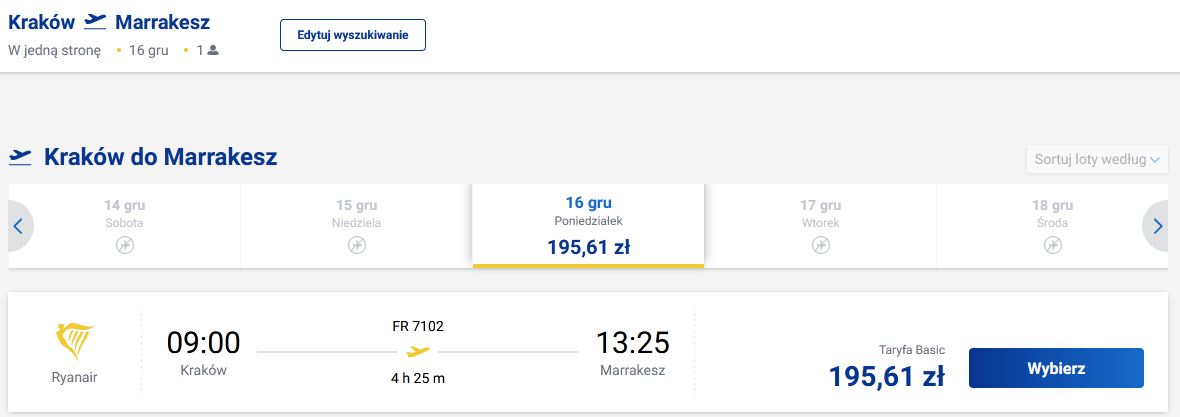Open the Sortuj loty według dropdown
The width and height of the screenshot is (1180, 417).
(1097, 159)
